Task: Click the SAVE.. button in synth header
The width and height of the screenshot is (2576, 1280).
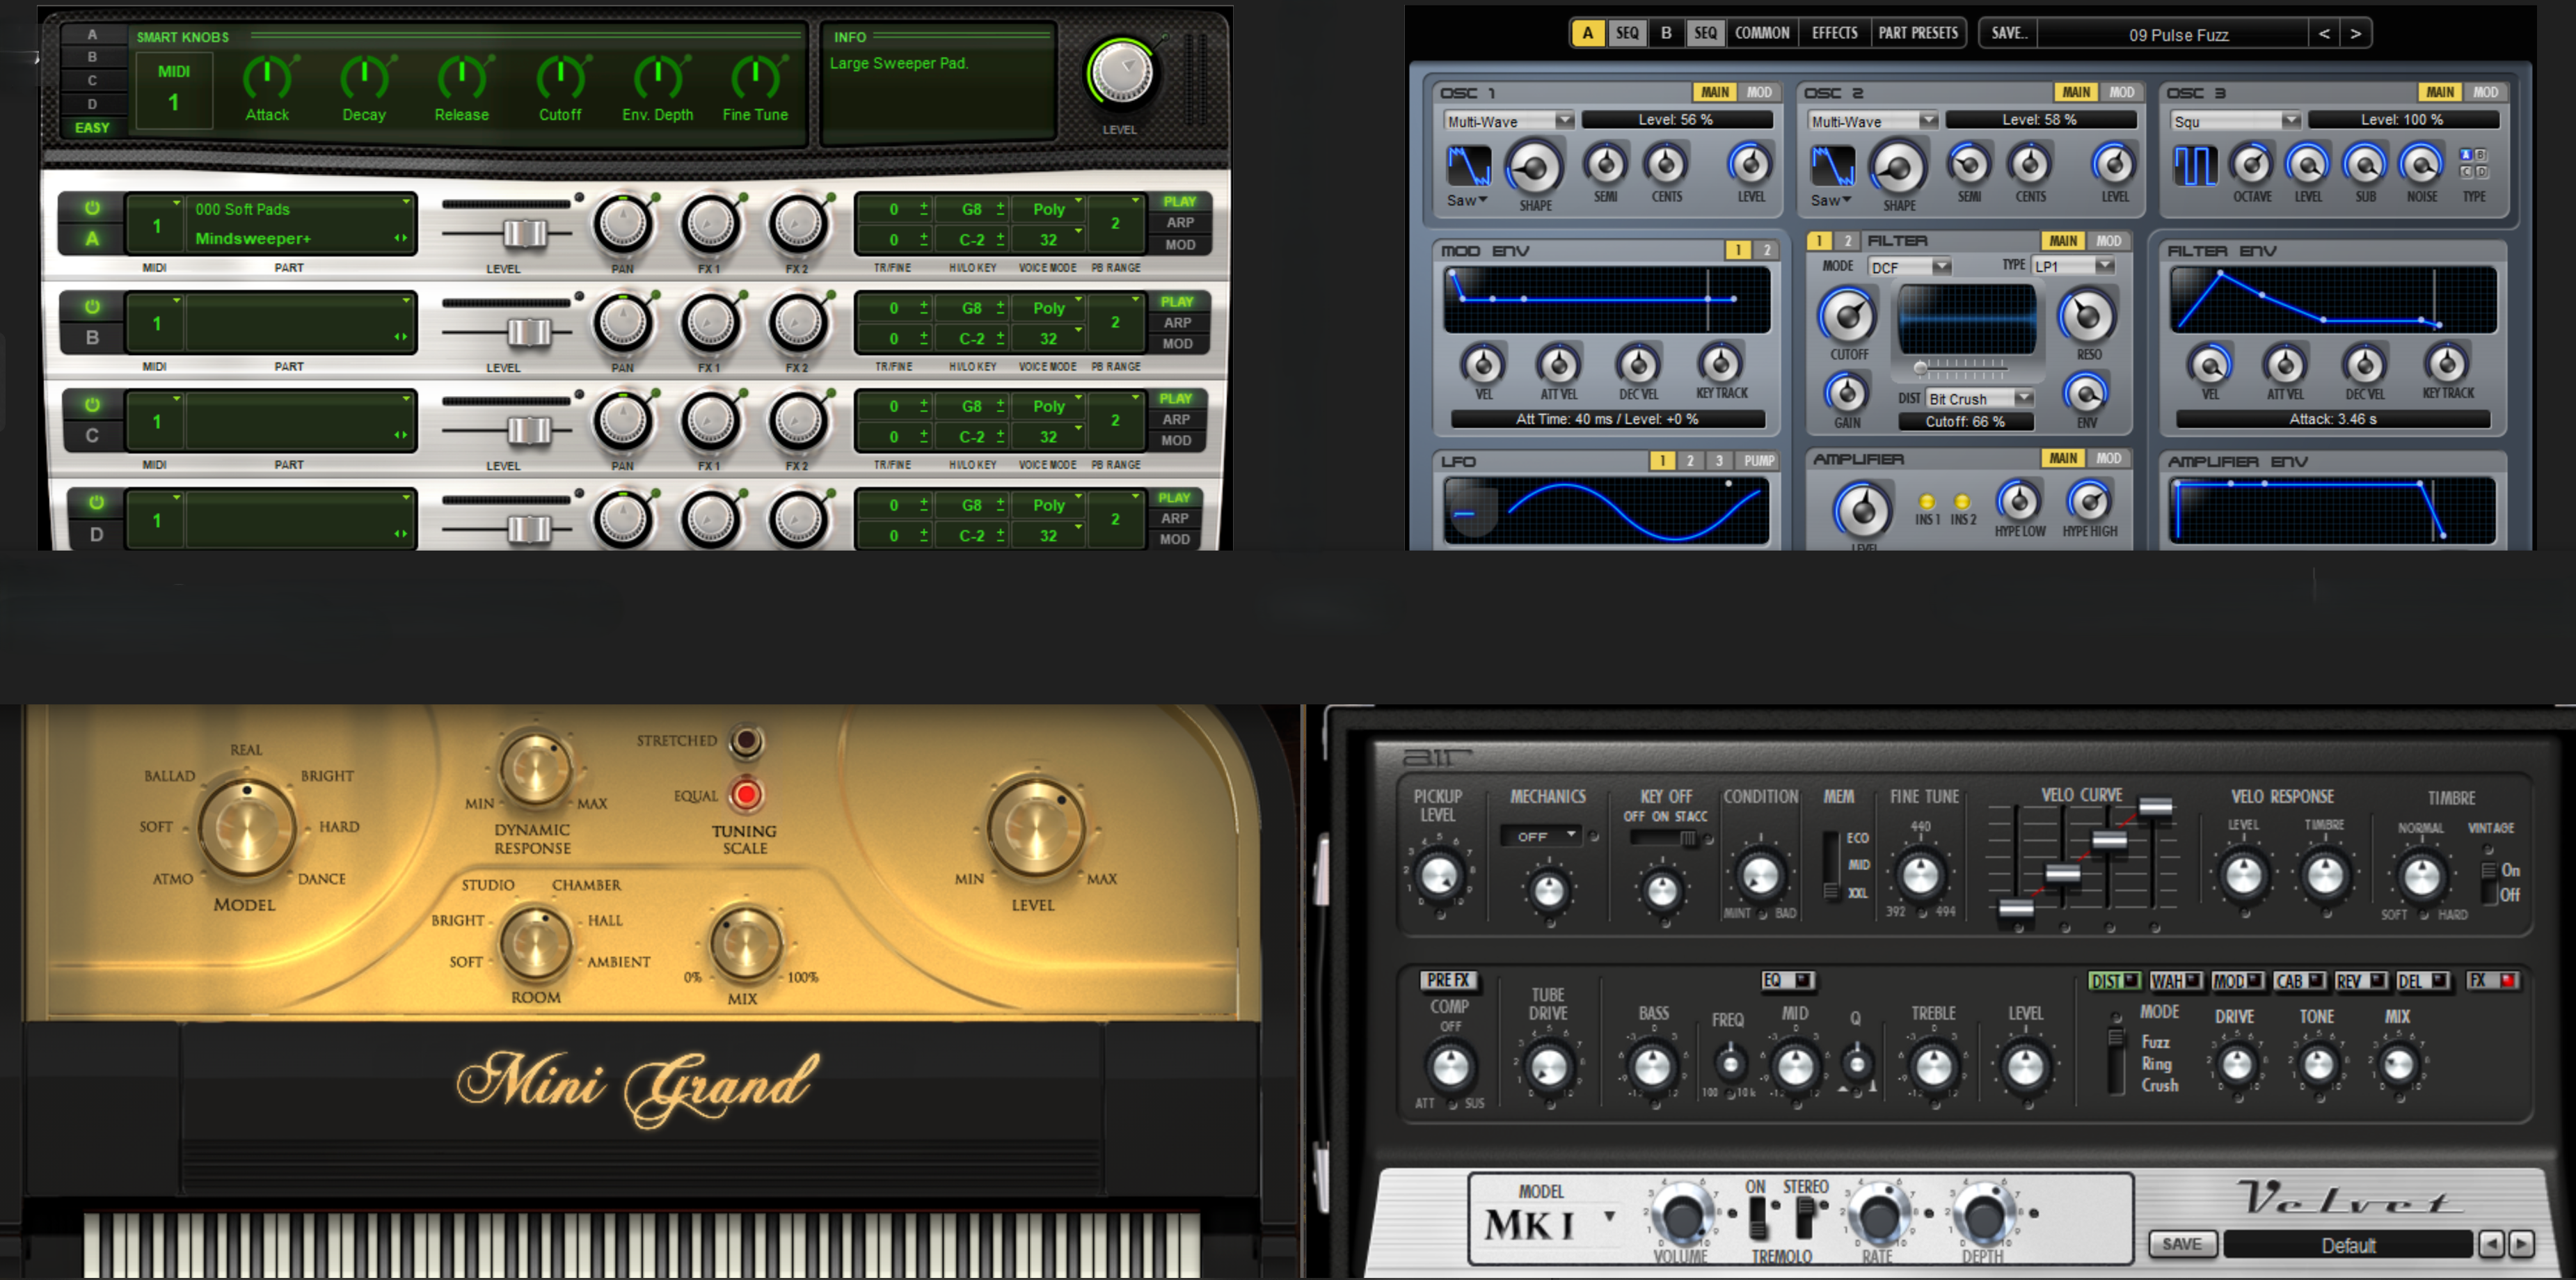Action: tap(2008, 33)
